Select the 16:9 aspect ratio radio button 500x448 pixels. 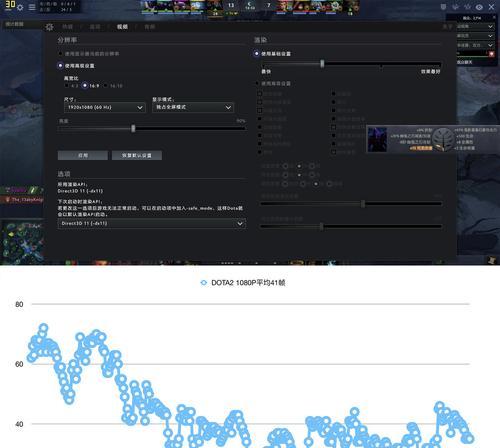pyautogui.click(x=85, y=86)
